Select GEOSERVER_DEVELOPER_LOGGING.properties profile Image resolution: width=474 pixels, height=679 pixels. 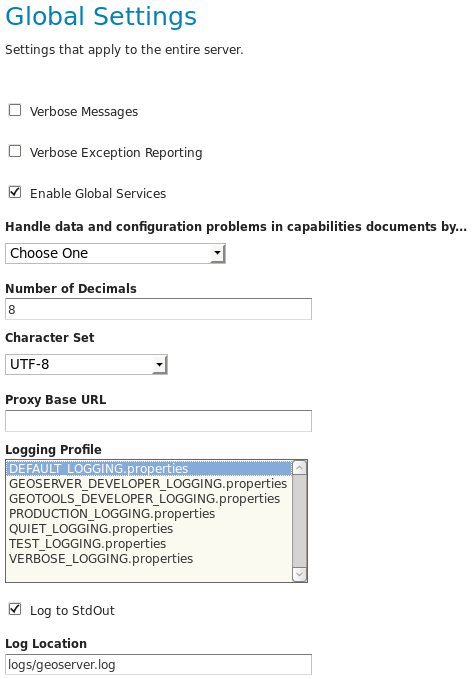(x=149, y=484)
